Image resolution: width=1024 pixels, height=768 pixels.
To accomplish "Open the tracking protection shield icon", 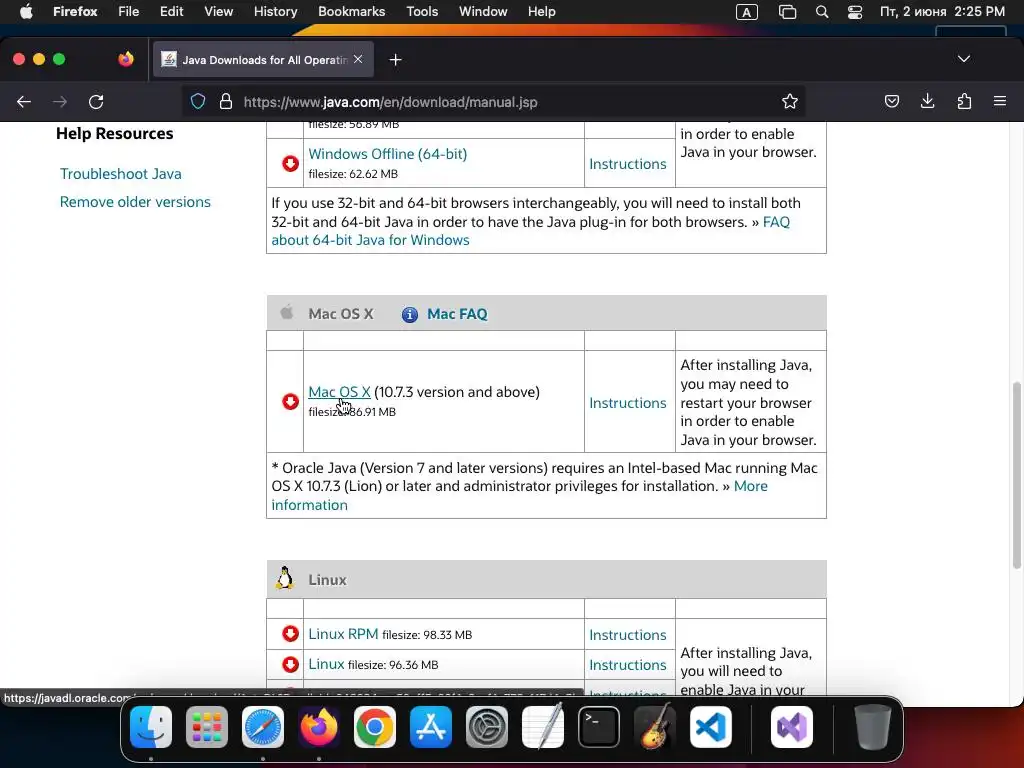I will click(x=198, y=102).
